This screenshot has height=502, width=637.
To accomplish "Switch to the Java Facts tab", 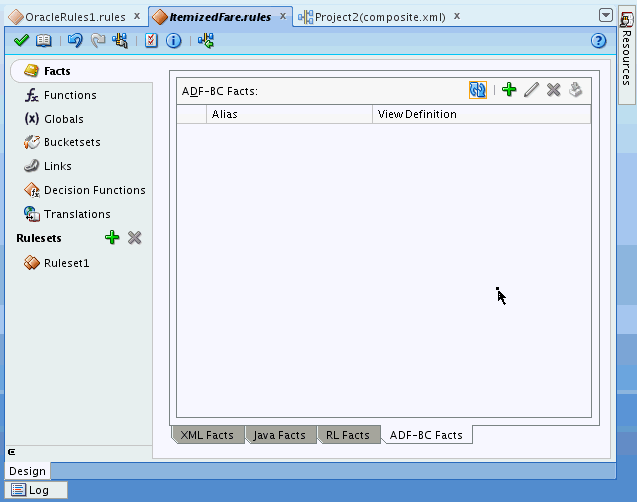I will [x=280, y=435].
